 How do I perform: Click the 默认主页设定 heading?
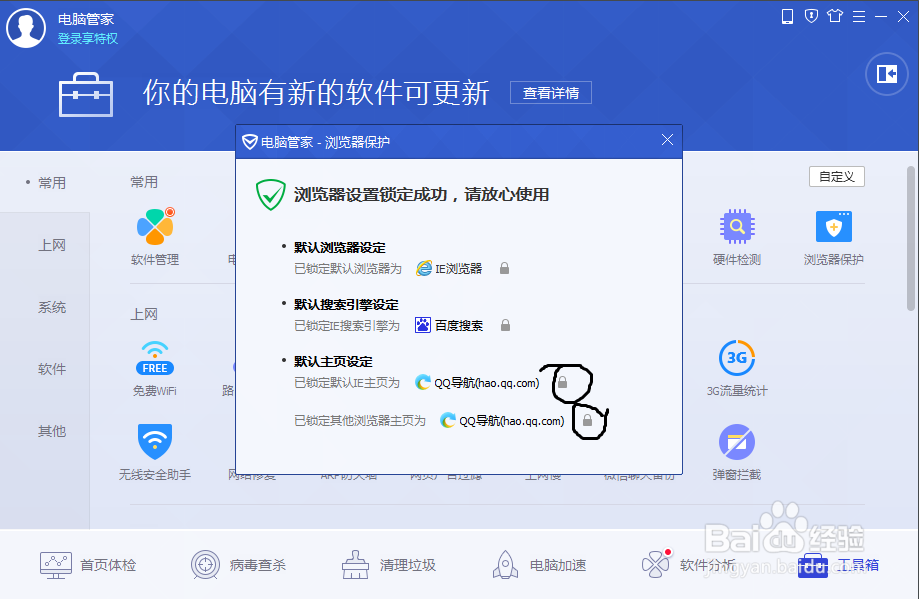click(333, 362)
